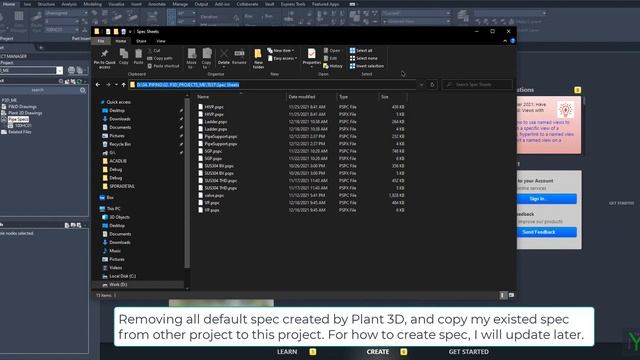Click Invert selection
This screenshot has width=640, height=360.
coord(367,66)
